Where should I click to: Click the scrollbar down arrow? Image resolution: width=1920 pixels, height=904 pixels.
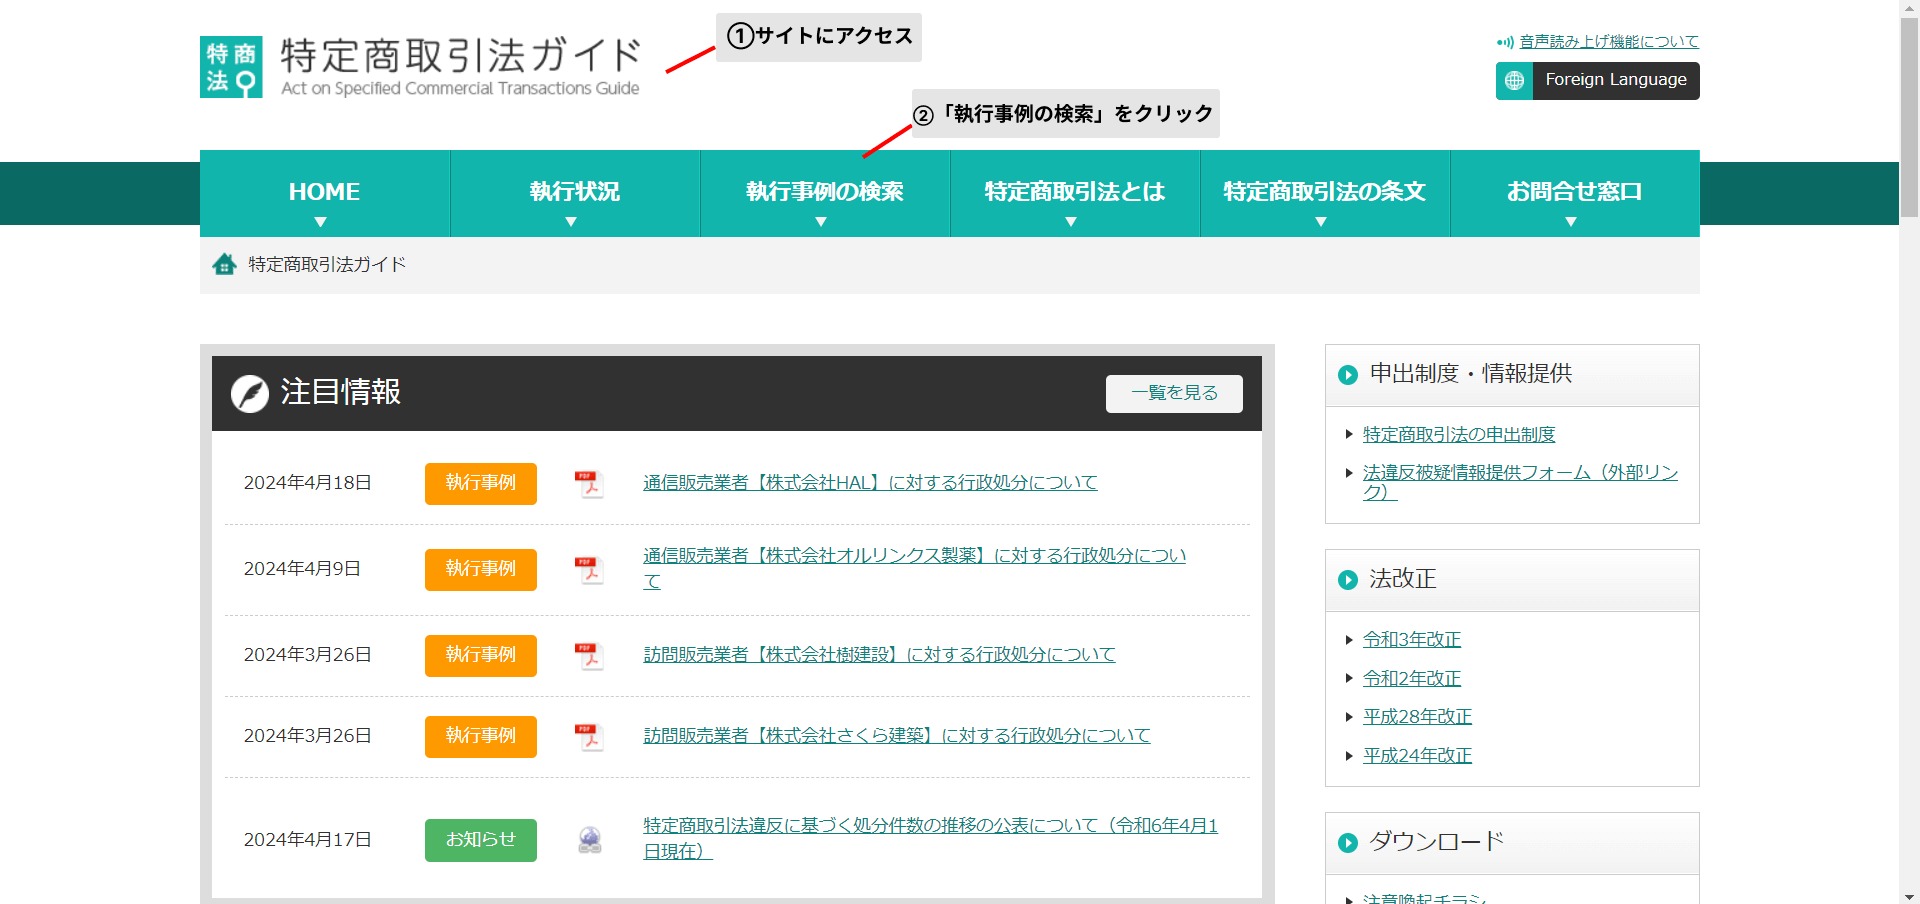coord(1909,896)
